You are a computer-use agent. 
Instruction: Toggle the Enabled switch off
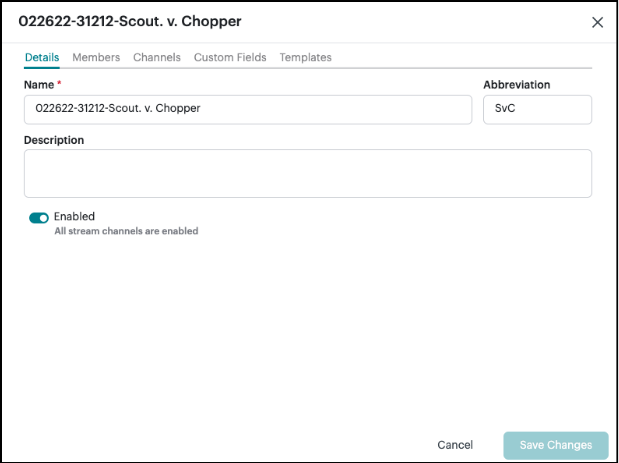(39, 217)
